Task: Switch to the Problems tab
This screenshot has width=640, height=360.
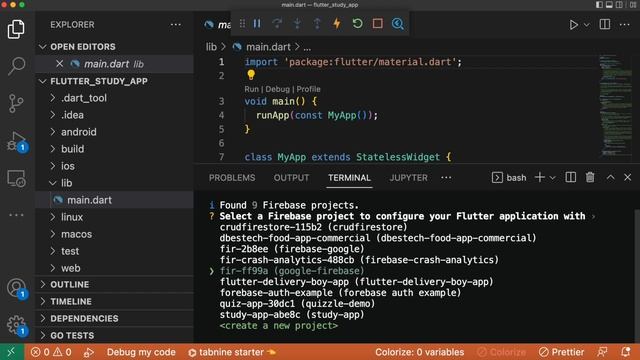Action: [232, 178]
